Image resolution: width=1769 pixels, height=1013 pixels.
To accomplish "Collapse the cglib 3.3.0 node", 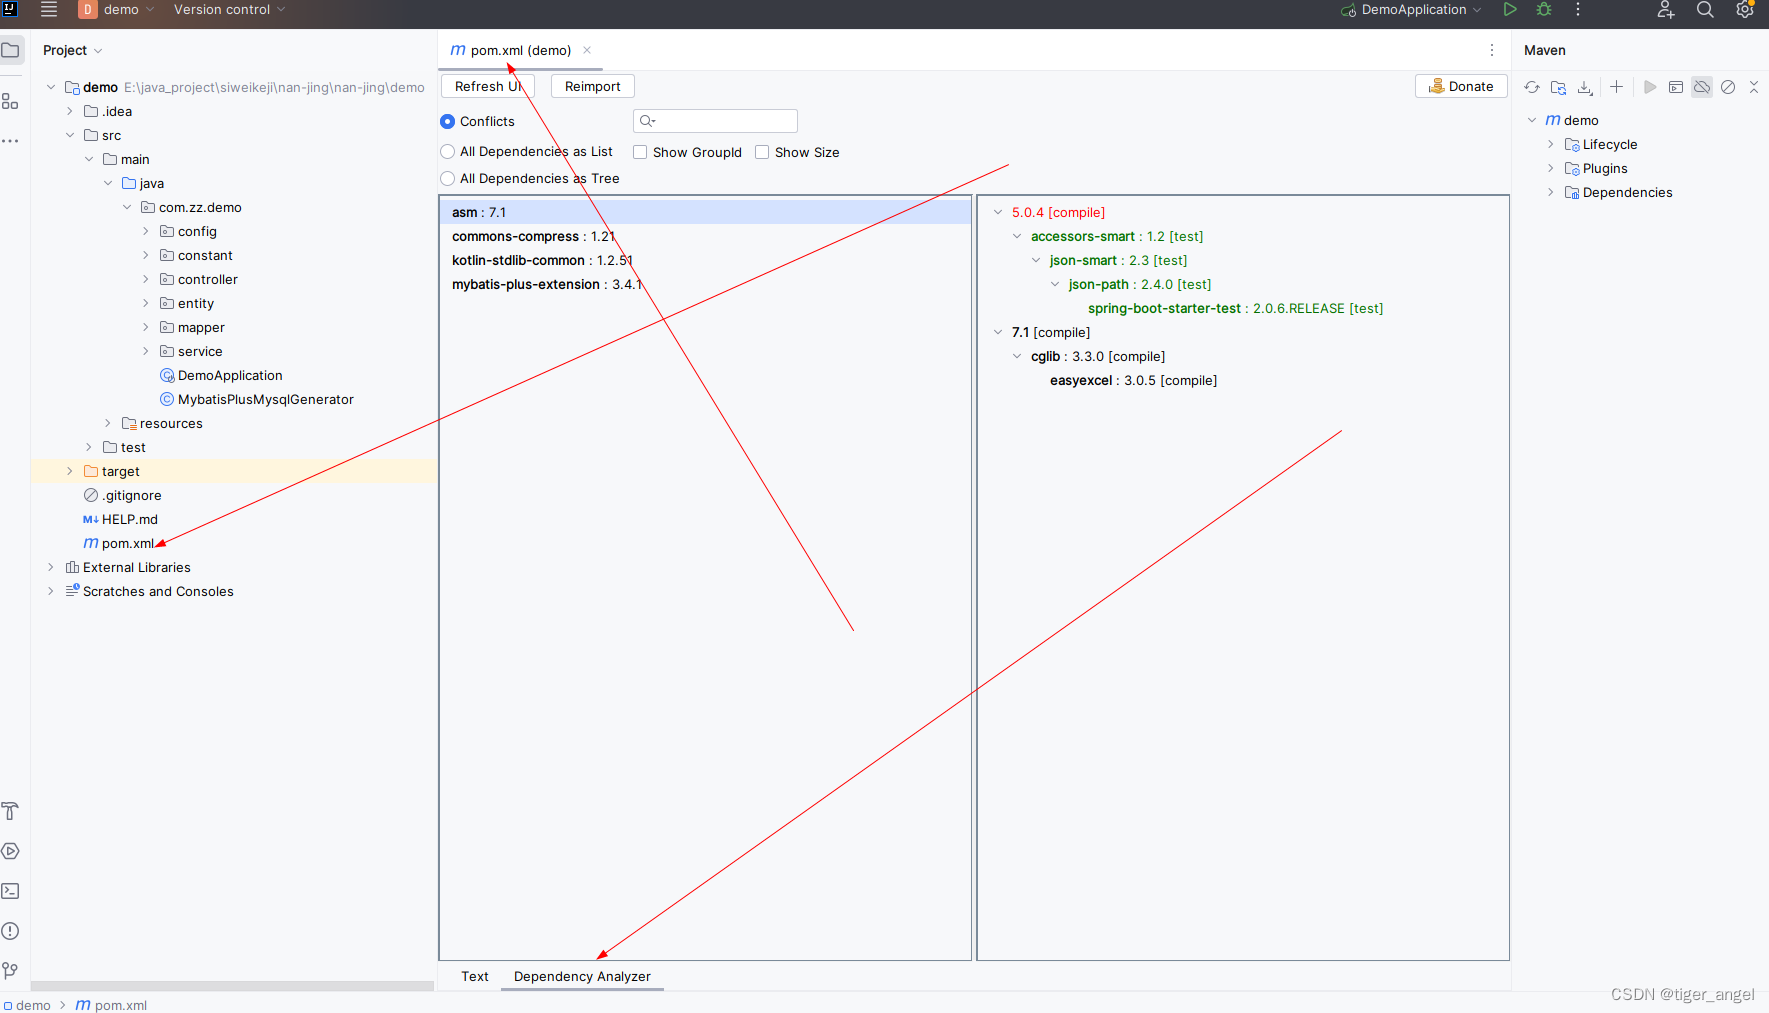I will point(1017,356).
